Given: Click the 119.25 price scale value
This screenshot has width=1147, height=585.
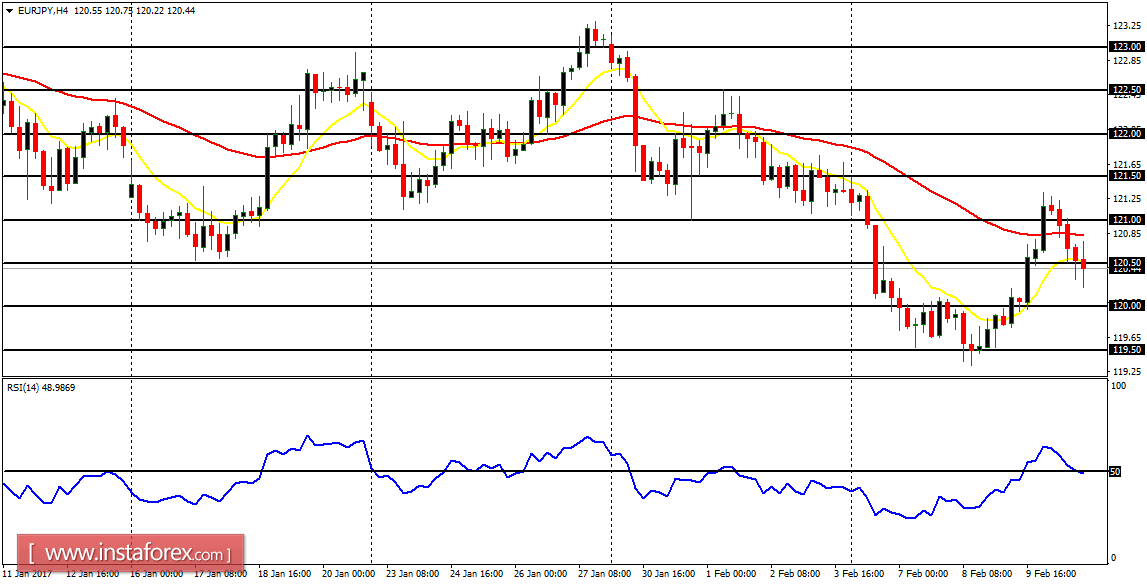Looking at the screenshot, I should [1127, 372].
